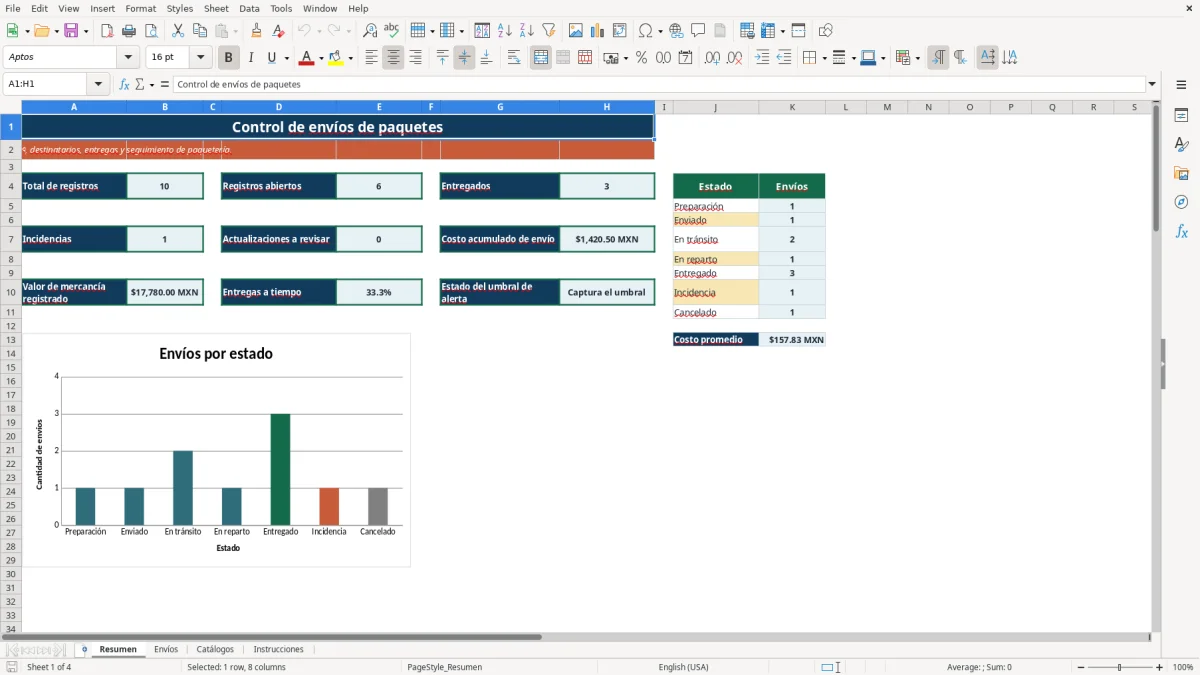Switch to the Envíos sheet tab
1200x675 pixels.
tap(165, 649)
